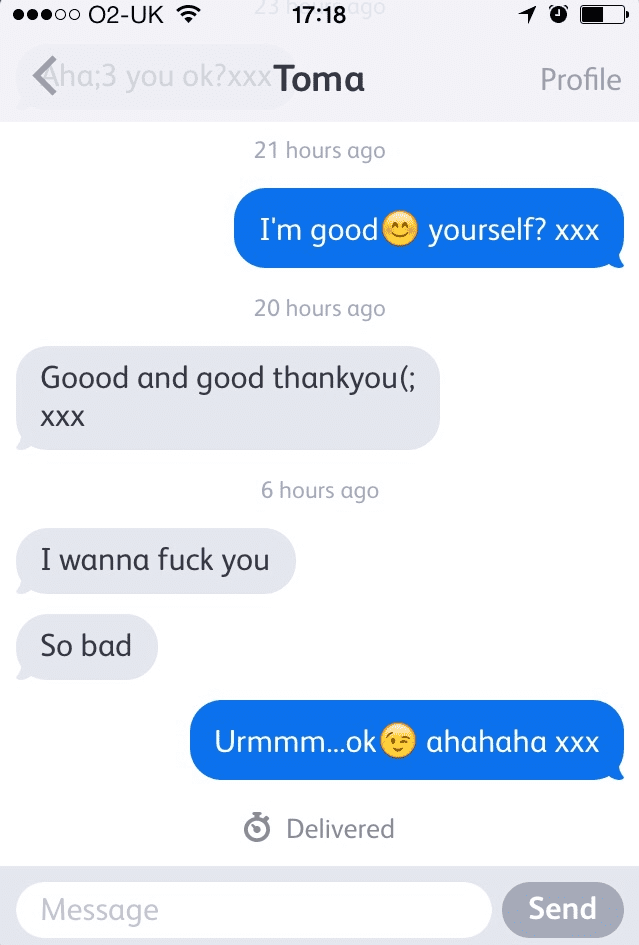
Task: Select the "Urmmm...ok ahahaha" blue bubble
Action: [x=407, y=739]
